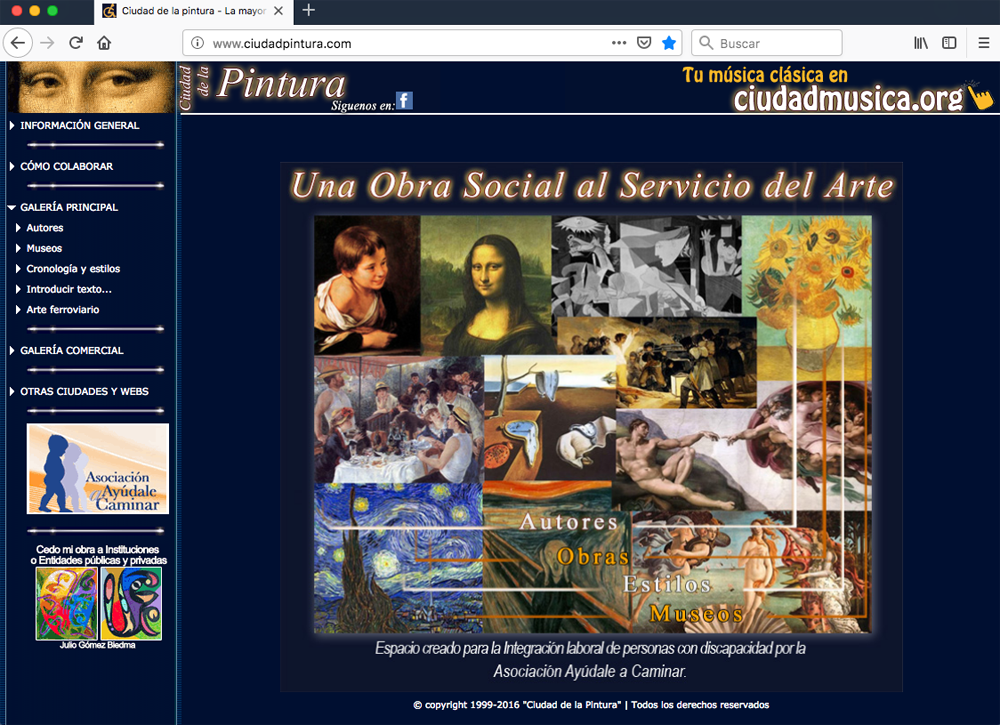Open the Firefox hamburger menu
The image size is (1000, 725).
coord(983,43)
